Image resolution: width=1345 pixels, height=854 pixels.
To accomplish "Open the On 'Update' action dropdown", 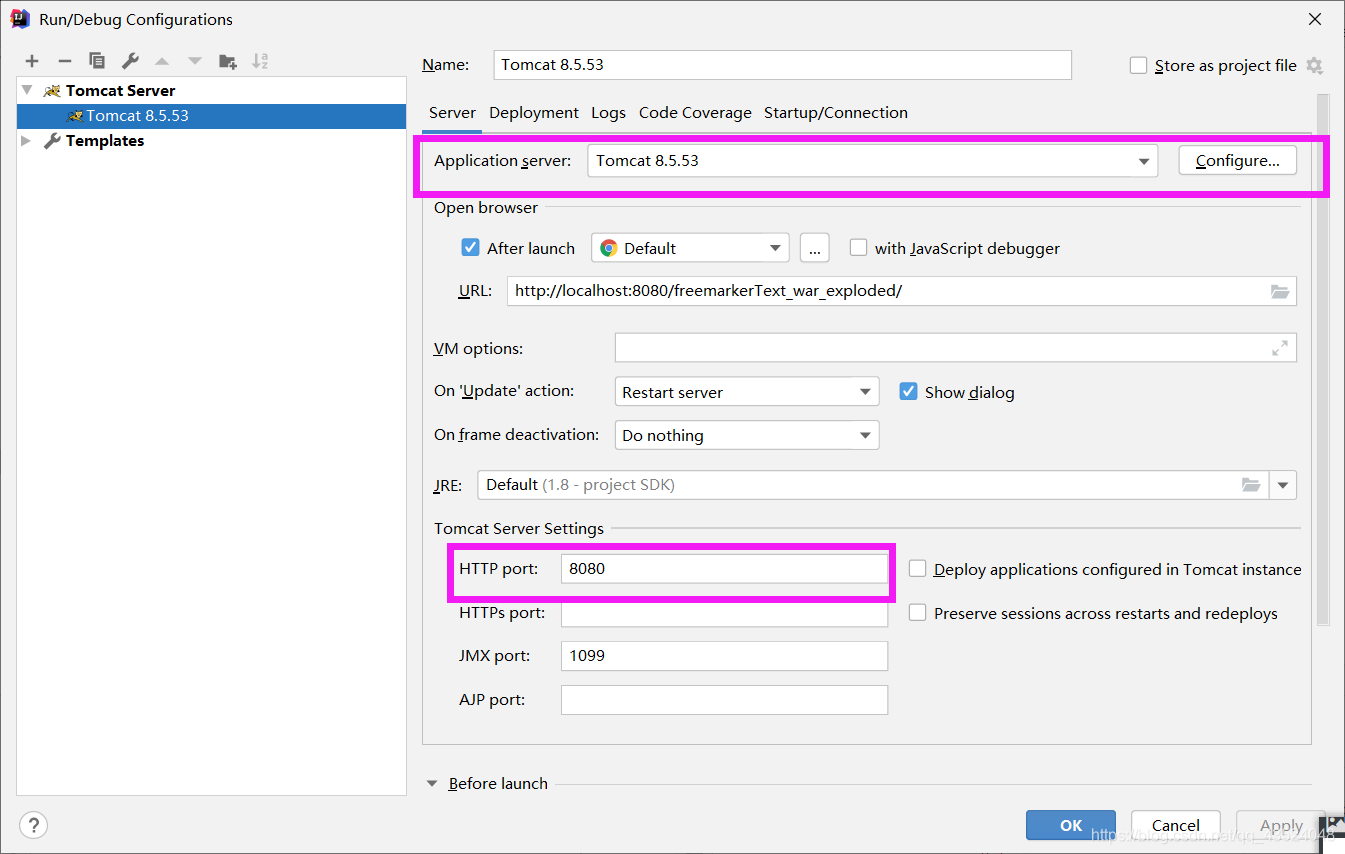I will (747, 392).
